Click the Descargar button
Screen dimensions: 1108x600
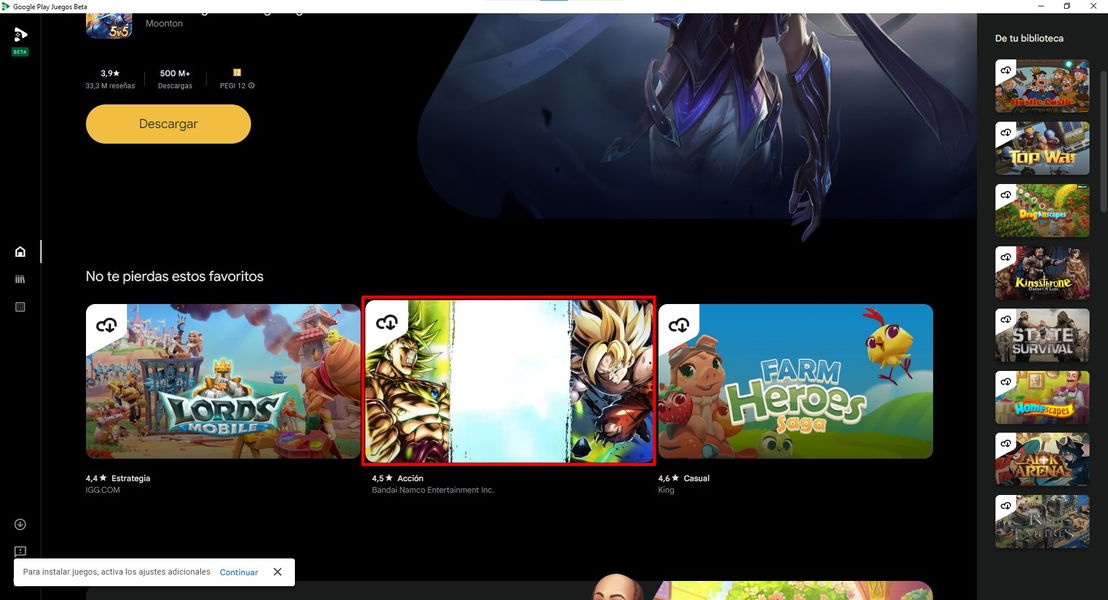point(168,124)
